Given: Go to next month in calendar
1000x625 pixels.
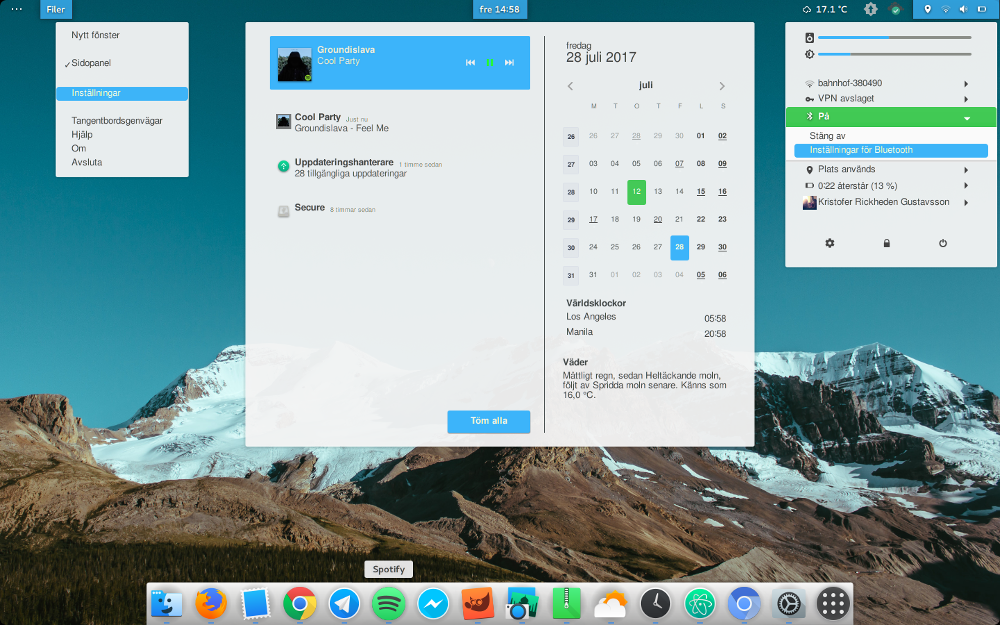Looking at the screenshot, I should tap(722, 86).
